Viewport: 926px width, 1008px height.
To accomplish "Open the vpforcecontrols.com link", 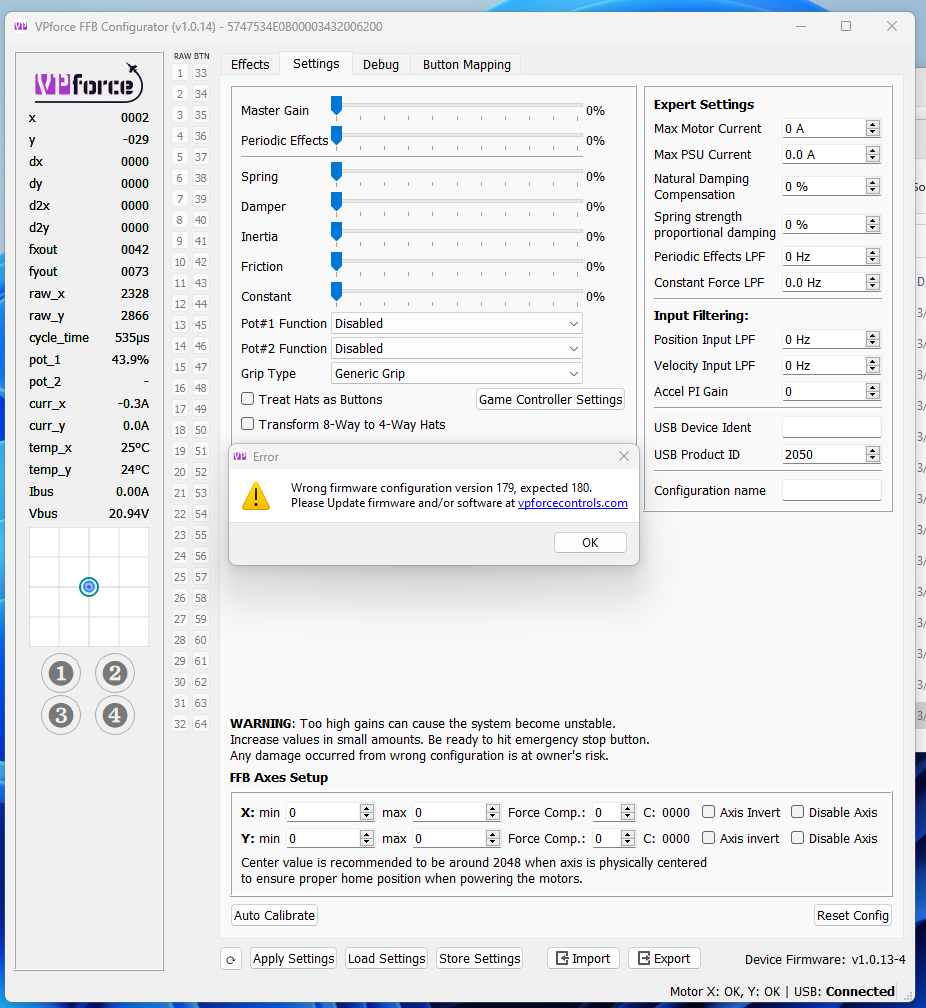I will tap(572, 503).
